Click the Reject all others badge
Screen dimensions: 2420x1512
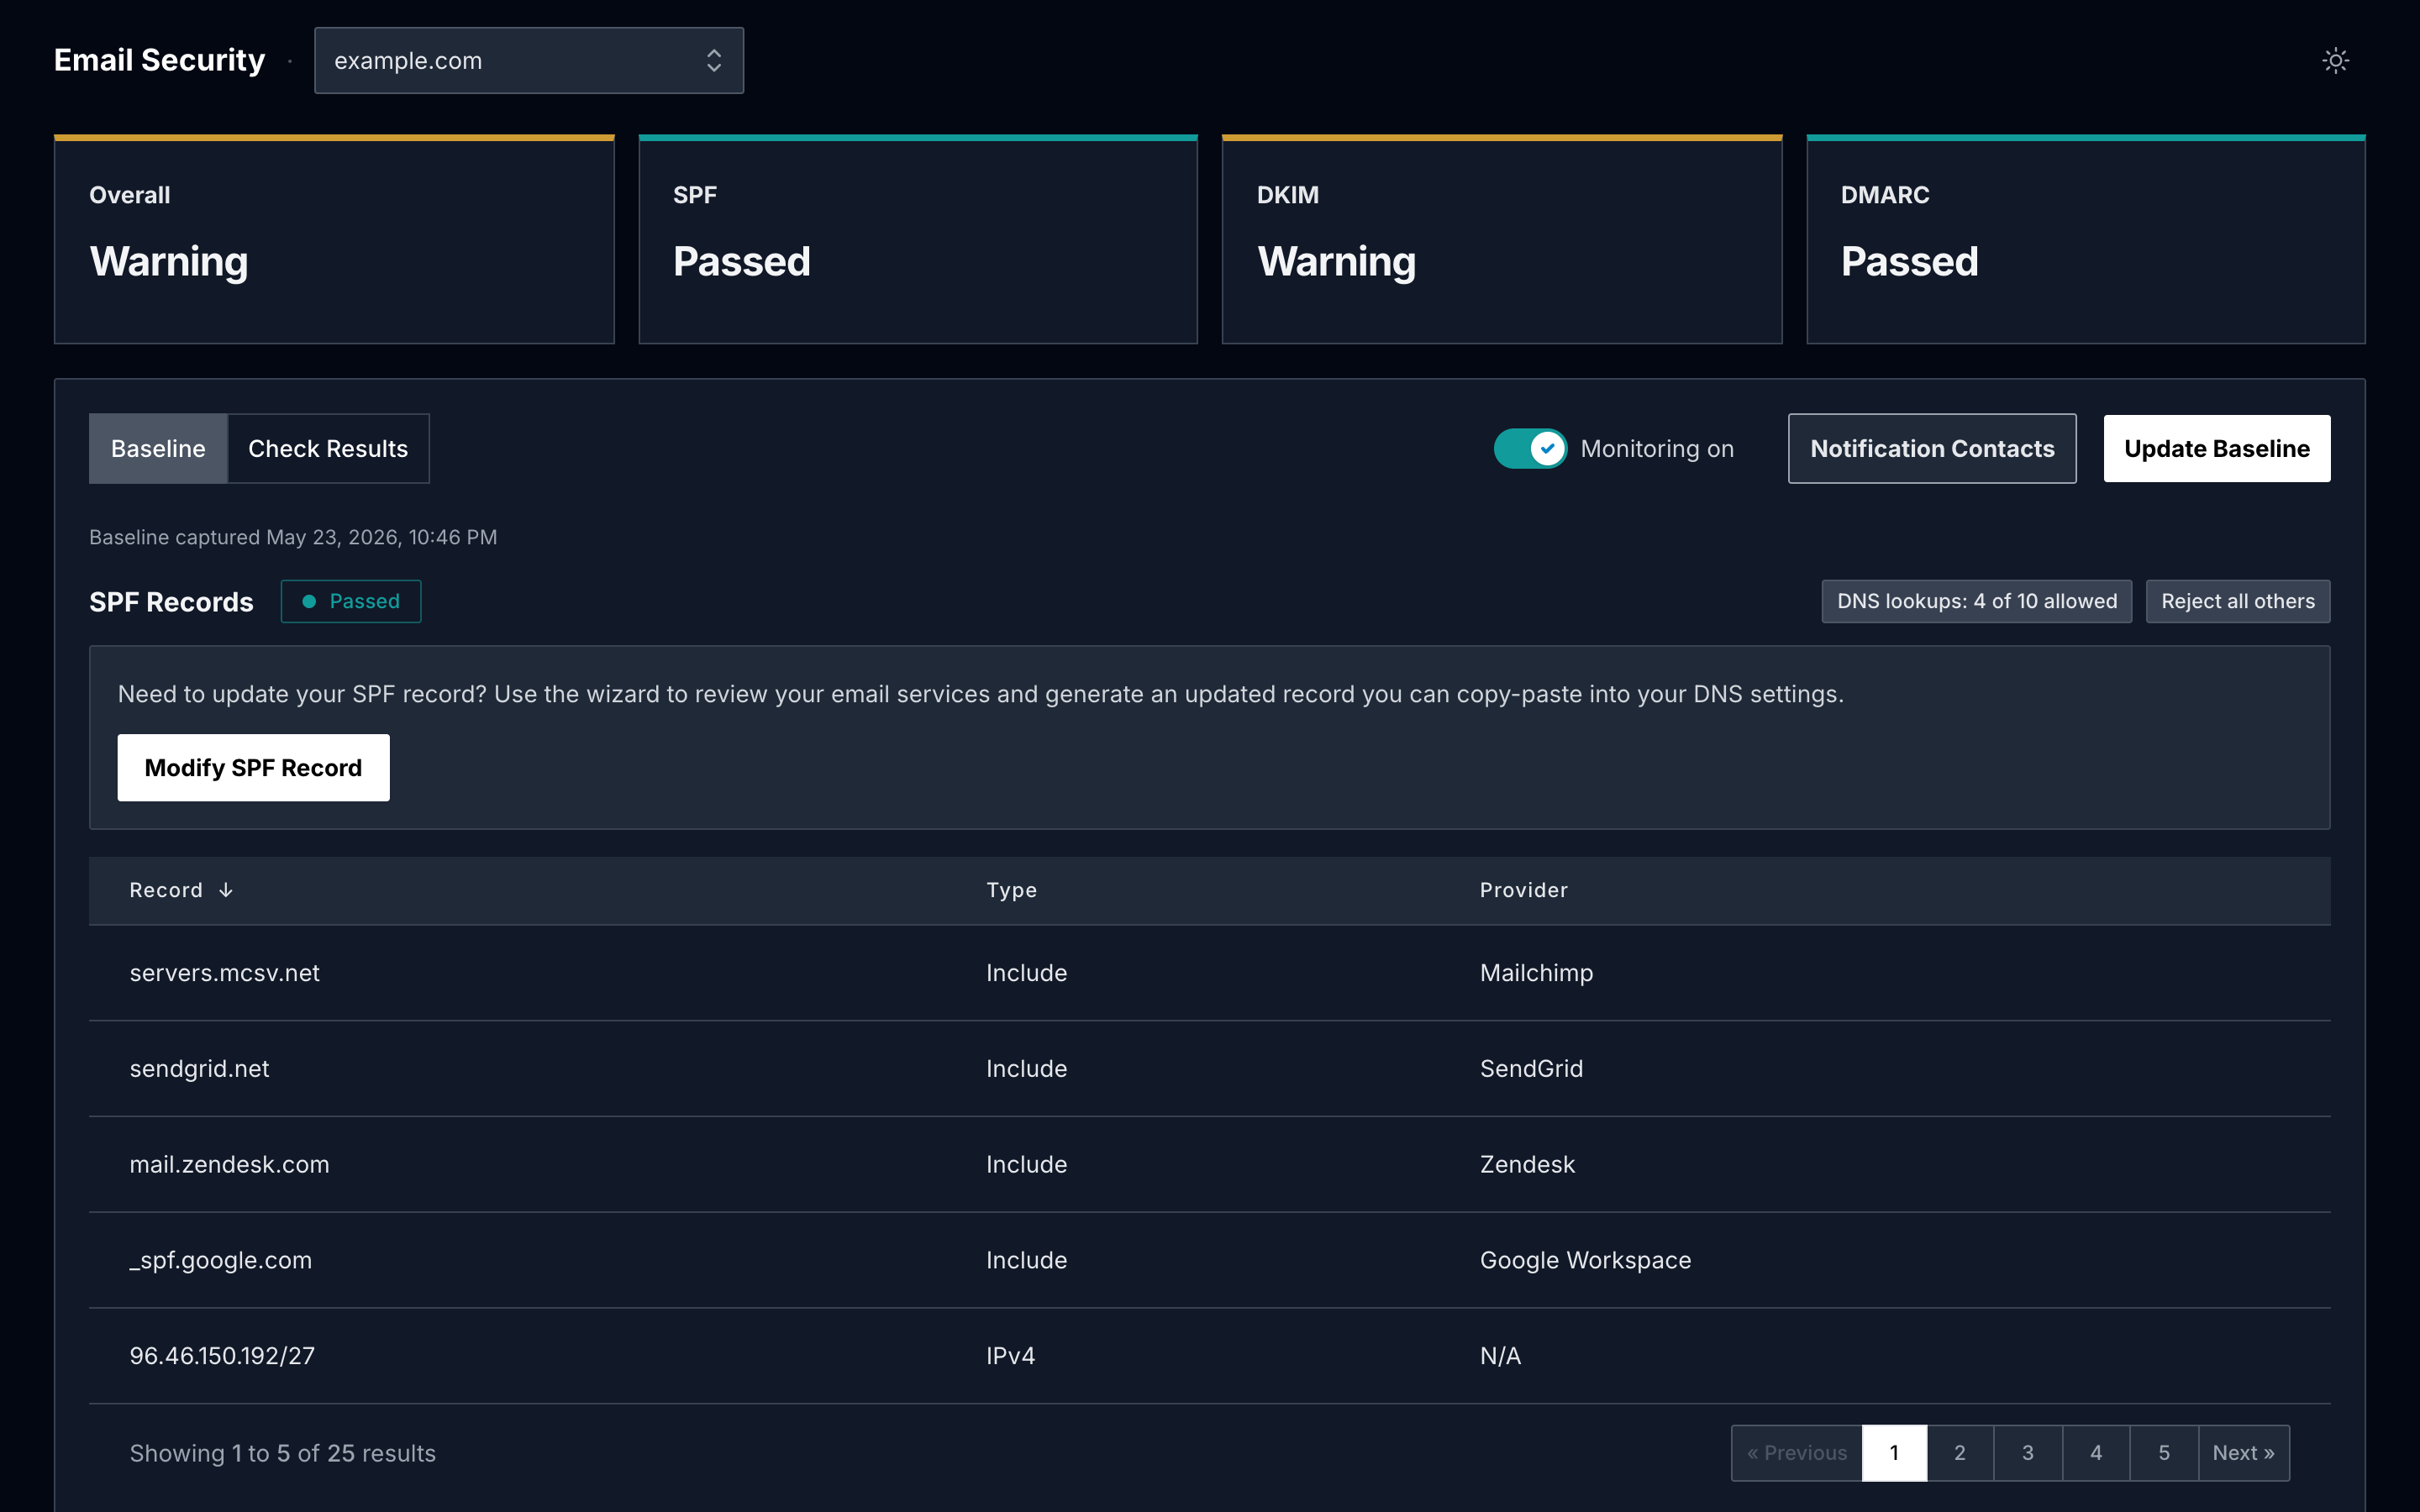coord(2238,601)
